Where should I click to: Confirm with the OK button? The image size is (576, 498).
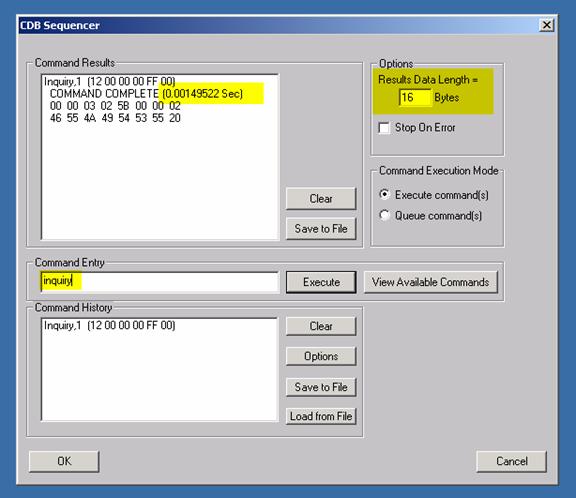coord(64,461)
